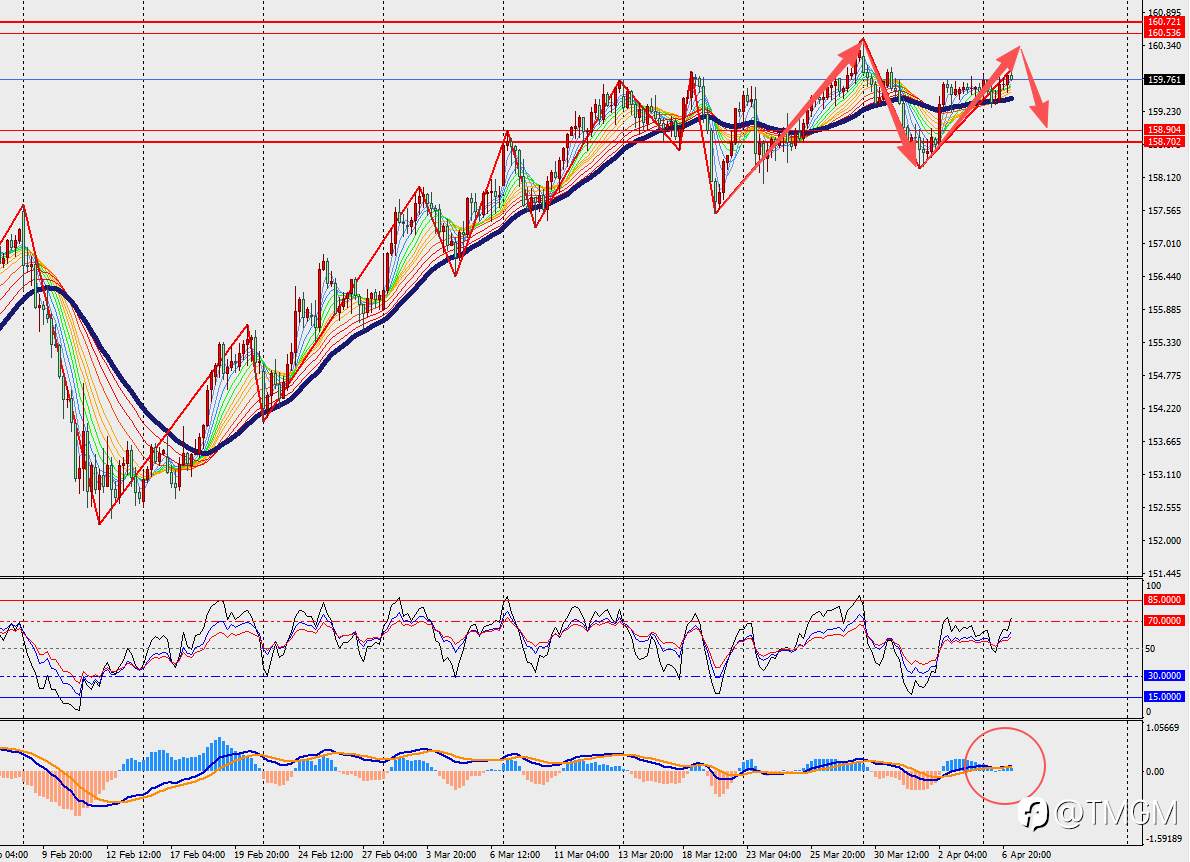
Task: Click the 160.721 red price label
Action: (x=1163, y=22)
